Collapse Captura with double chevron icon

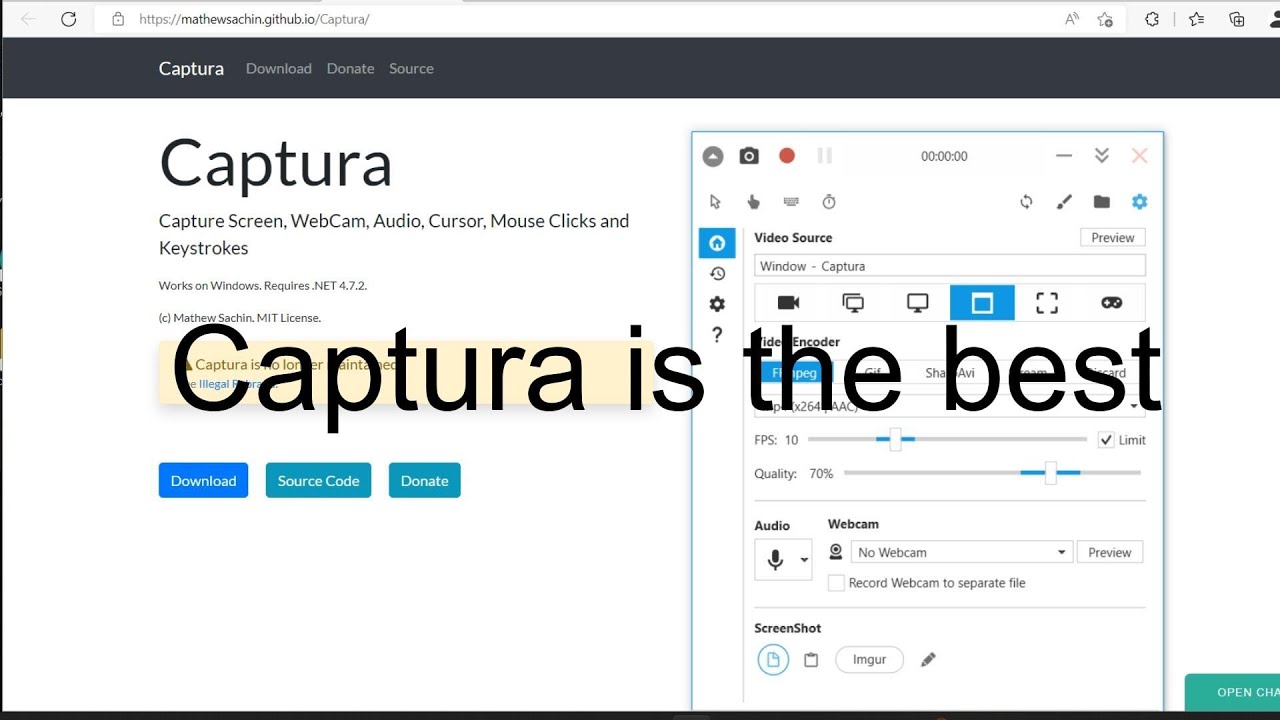pos(1102,156)
